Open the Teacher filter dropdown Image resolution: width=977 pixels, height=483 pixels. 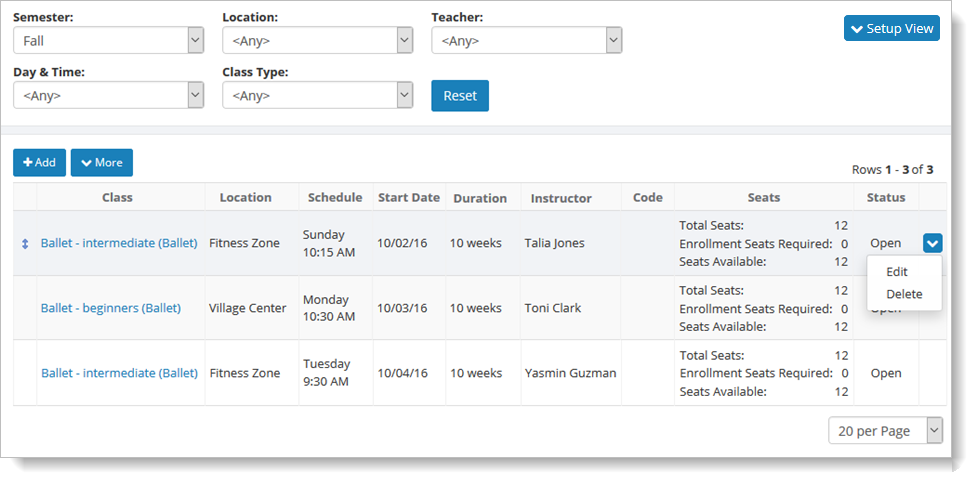pos(526,41)
